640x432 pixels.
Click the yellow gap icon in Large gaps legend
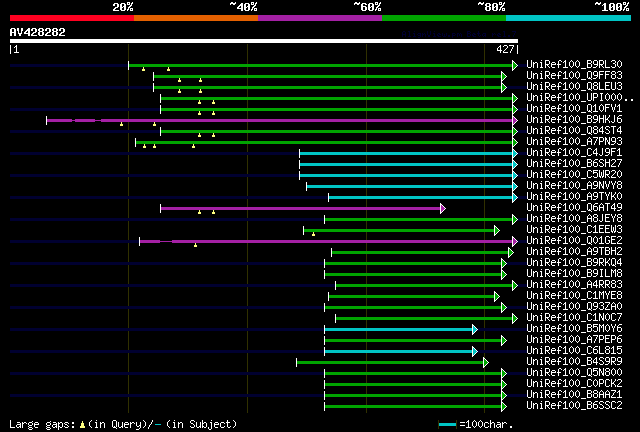[x=82, y=425]
